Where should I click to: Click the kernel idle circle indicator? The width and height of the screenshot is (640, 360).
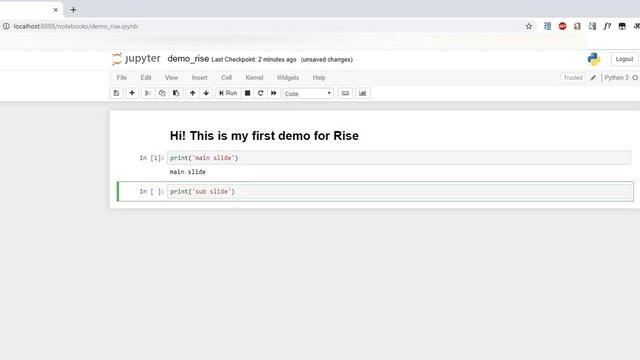click(x=635, y=78)
